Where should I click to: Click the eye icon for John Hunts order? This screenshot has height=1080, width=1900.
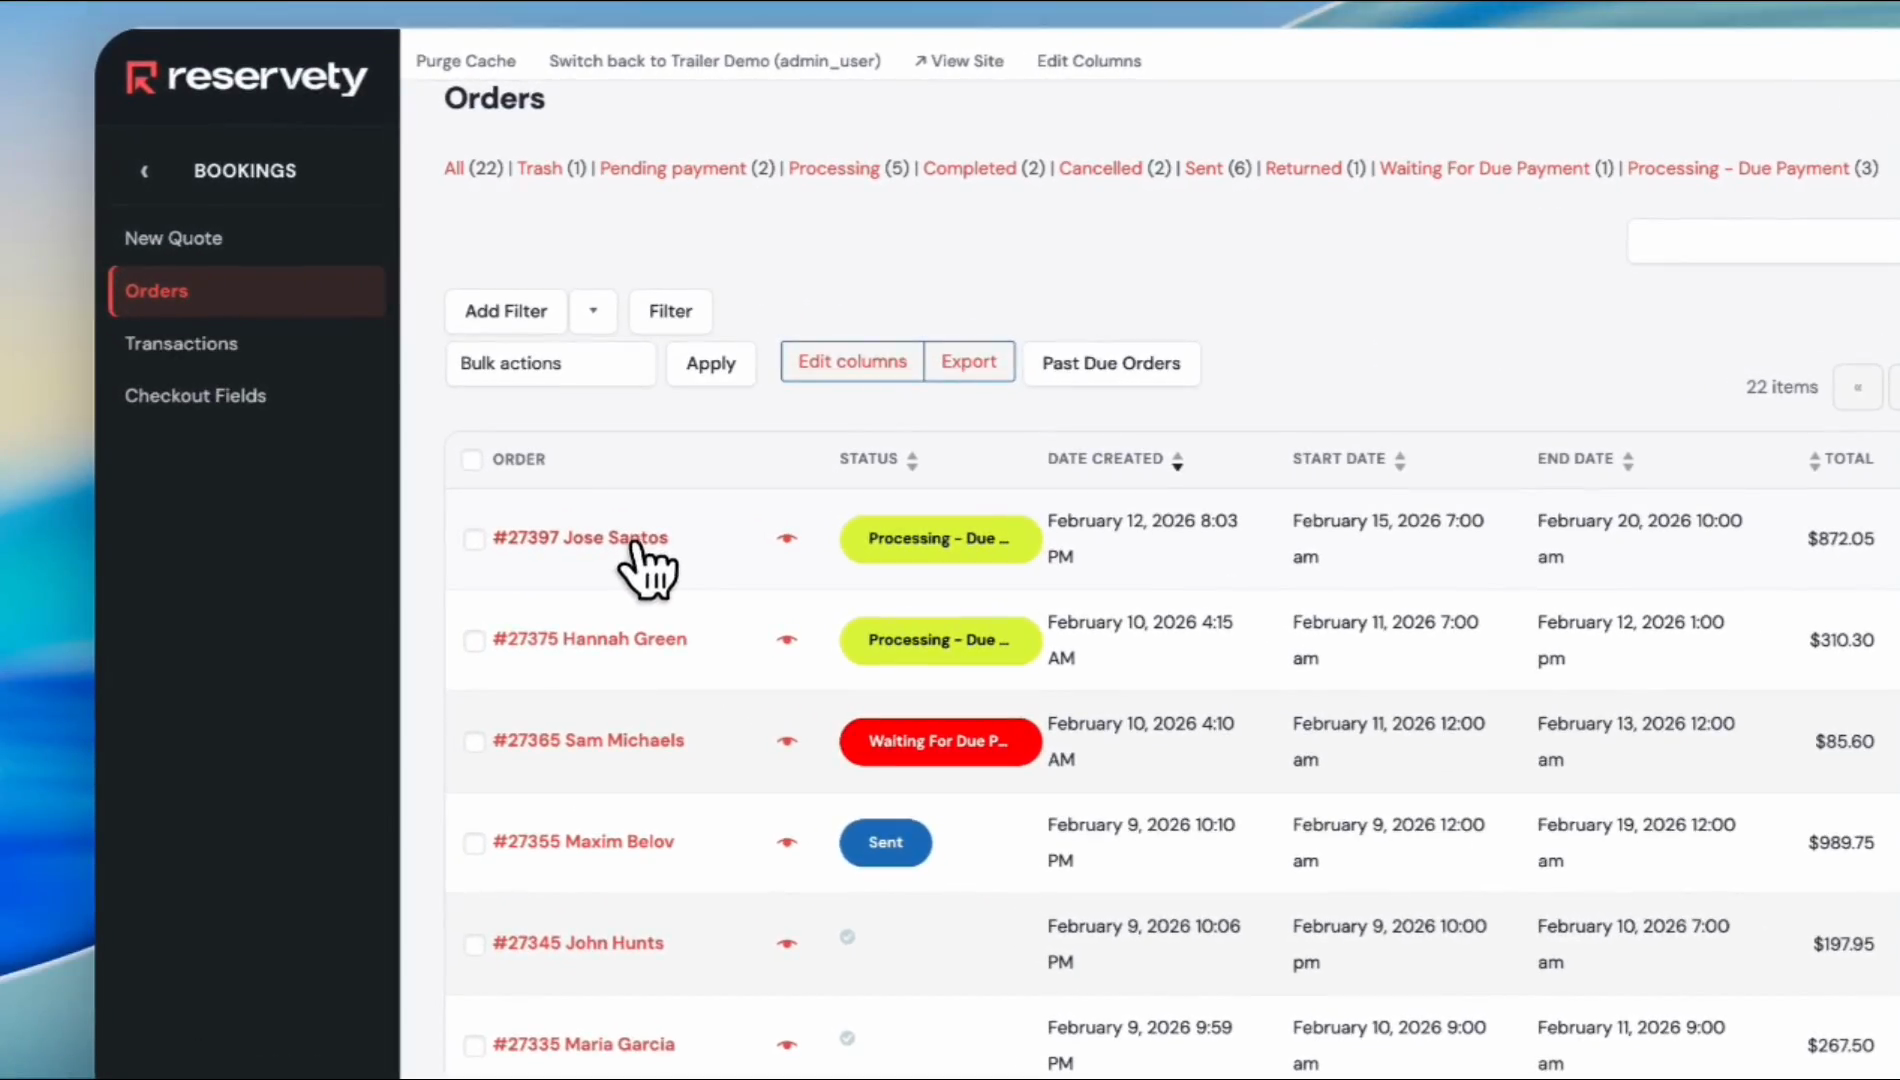pos(787,944)
